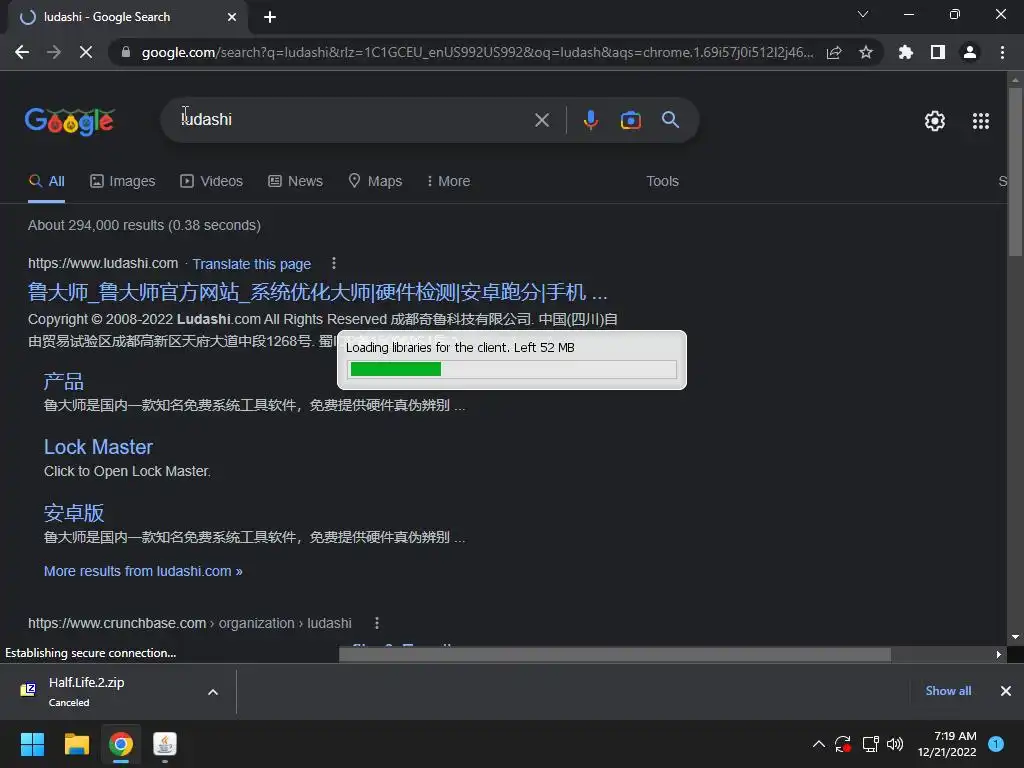Click the magnifier search button

tap(670, 120)
